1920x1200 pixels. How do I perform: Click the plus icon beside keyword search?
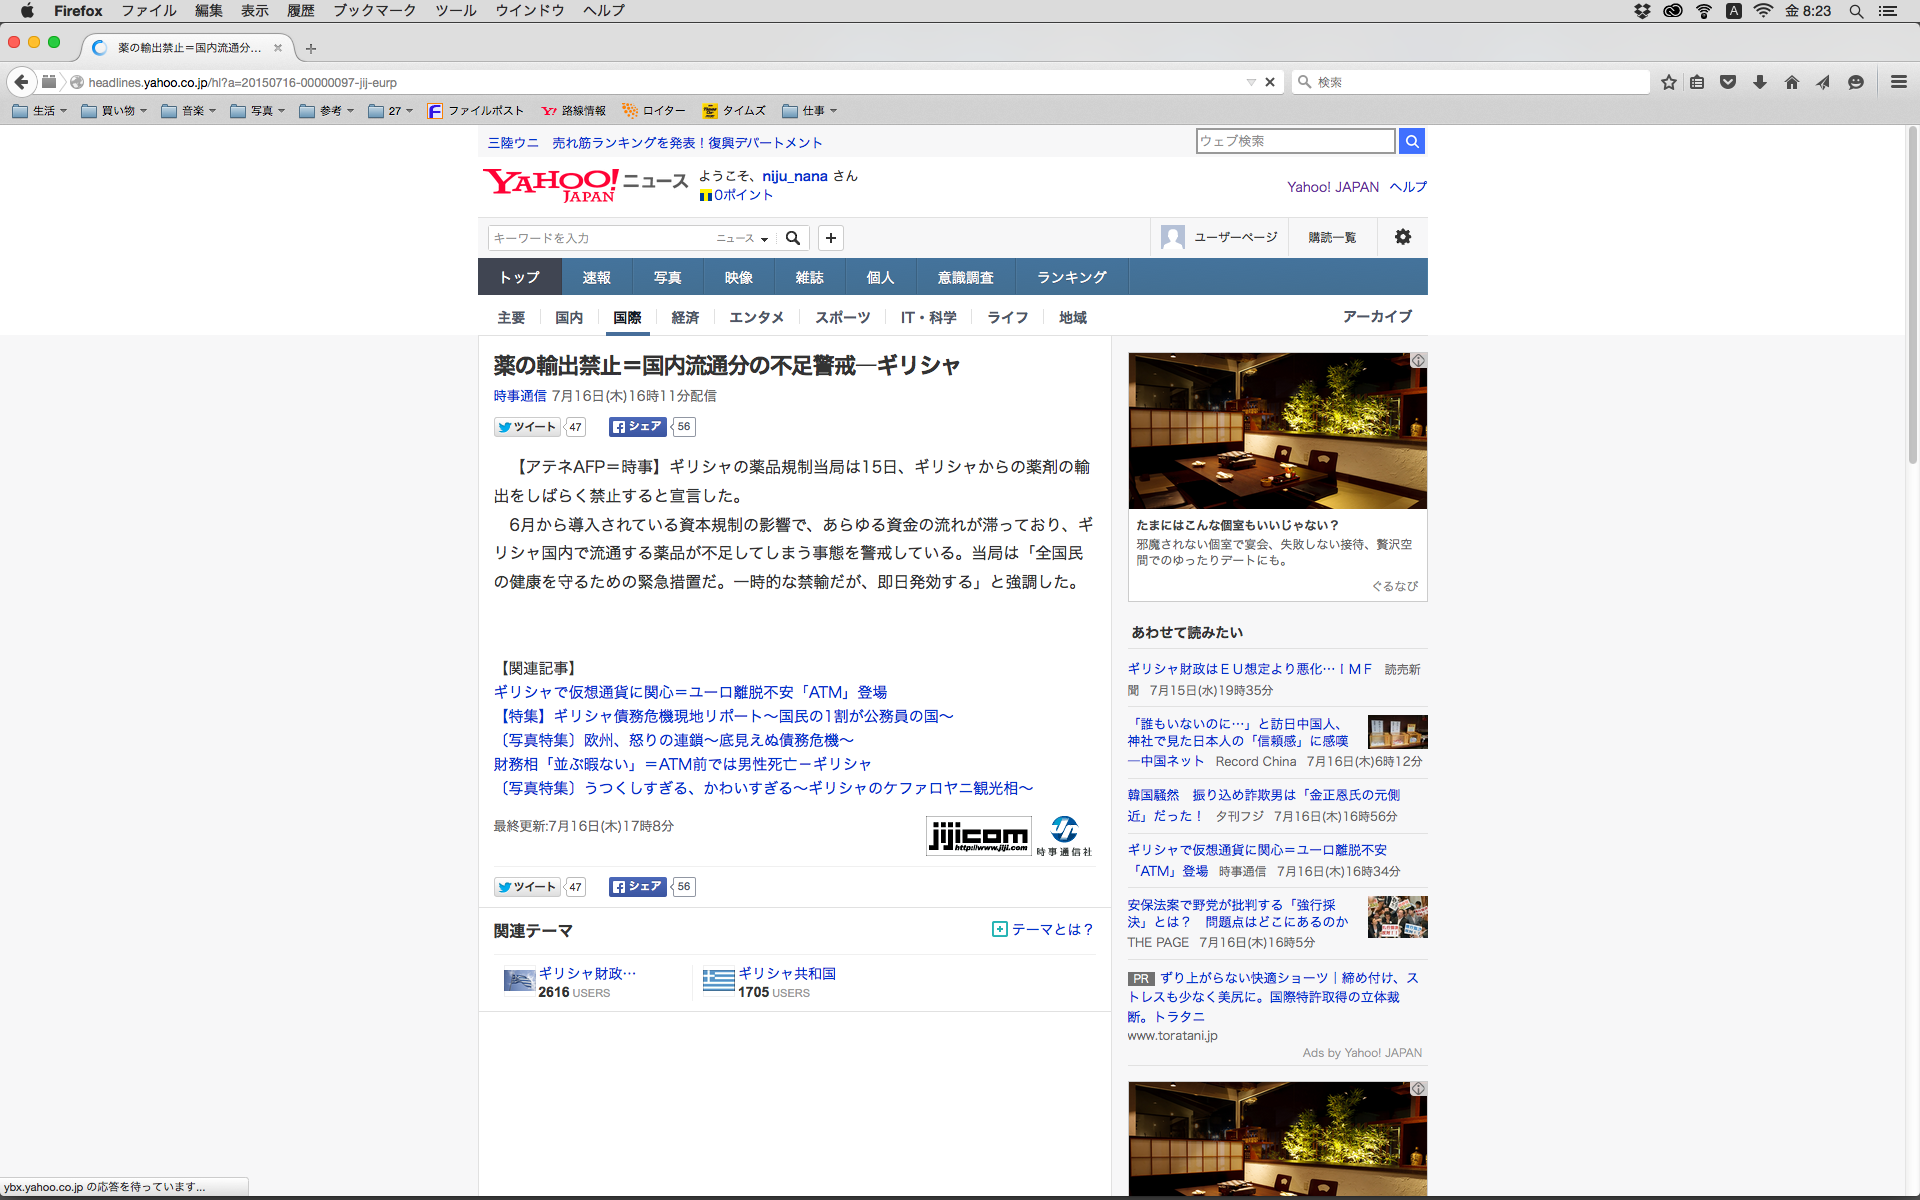point(830,238)
